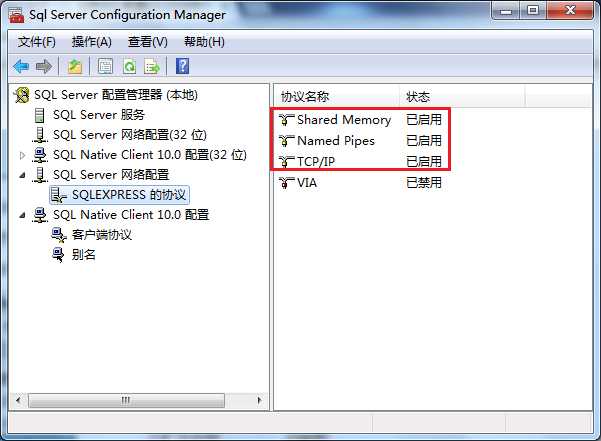The height and width of the screenshot is (441, 601).
Task: Open the 查看(V) menu
Action: tap(148, 42)
